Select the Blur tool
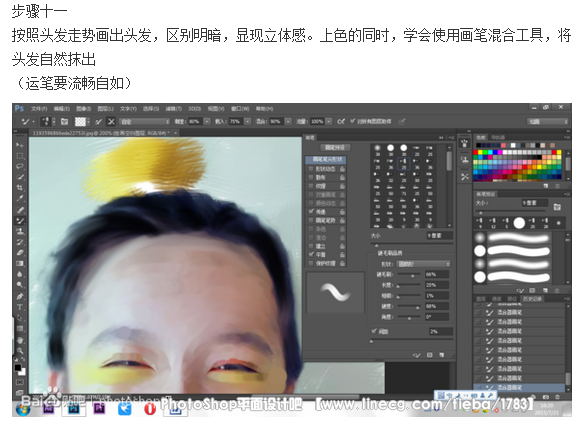584x421 pixels. click(x=20, y=275)
